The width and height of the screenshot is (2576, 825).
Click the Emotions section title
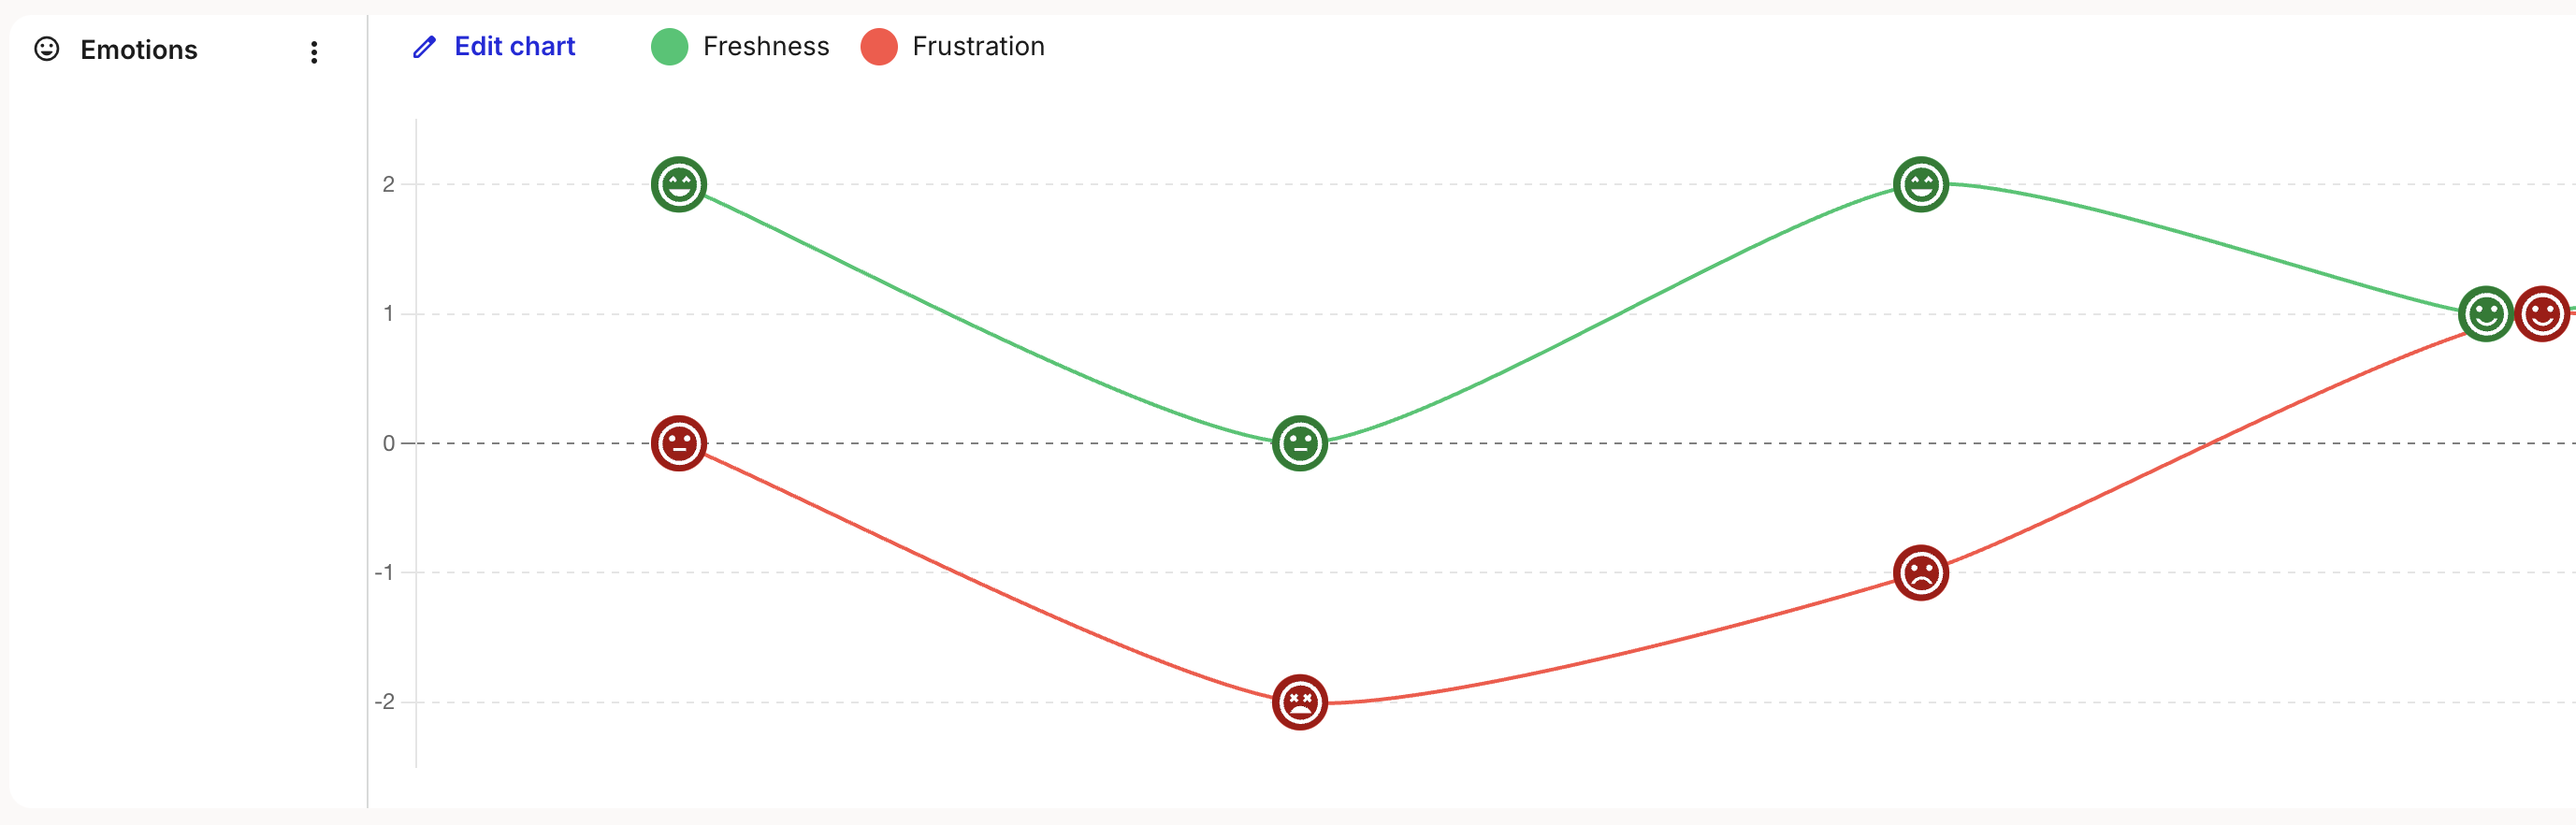139,50
